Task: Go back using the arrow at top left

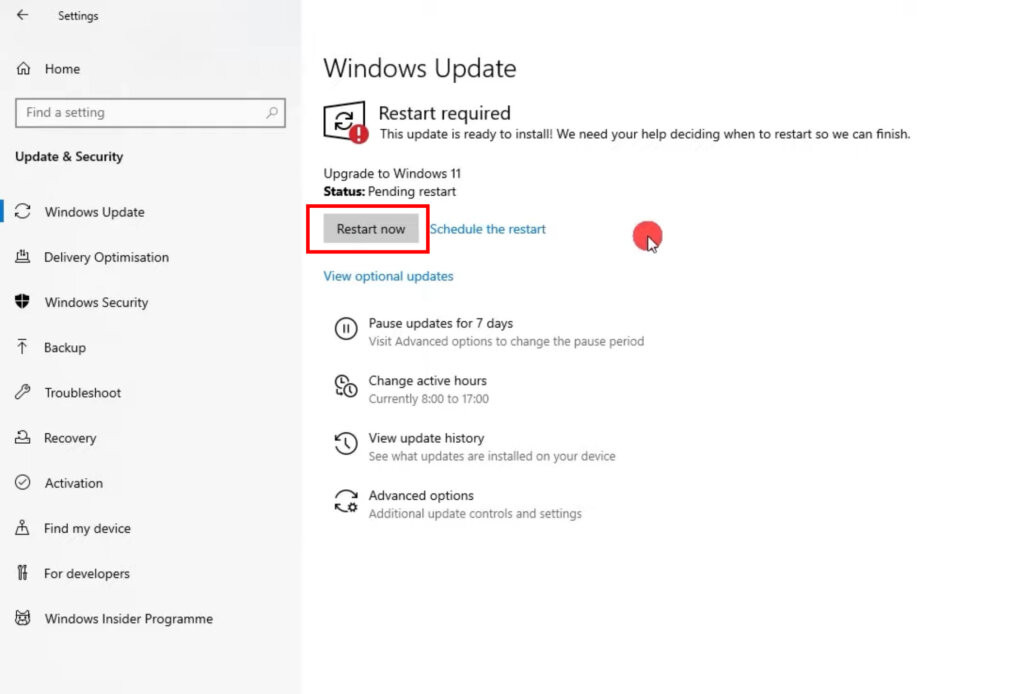Action: pyautogui.click(x=22, y=15)
